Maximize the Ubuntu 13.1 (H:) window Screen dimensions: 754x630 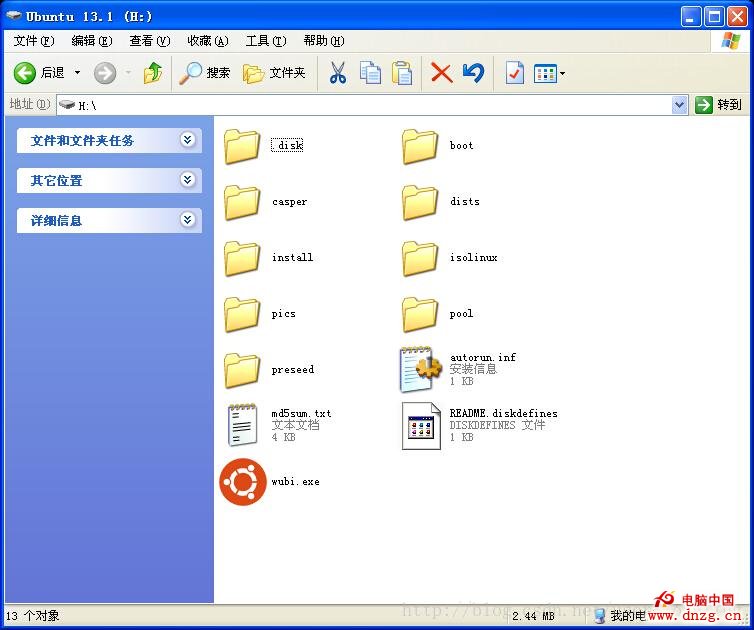tap(714, 17)
